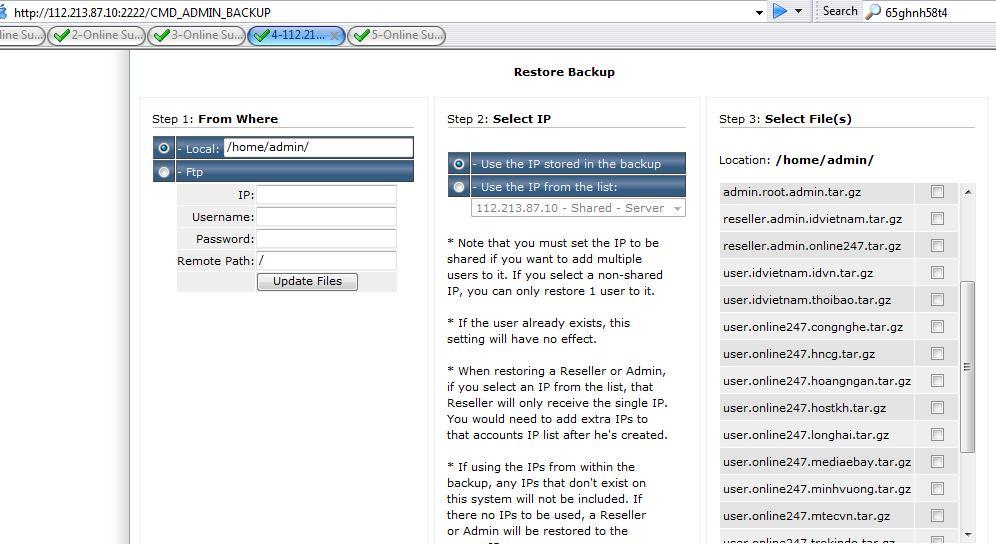Choose Use the IP from the list
Viewport: 996px width, 544px height.
tap(459, 187)
